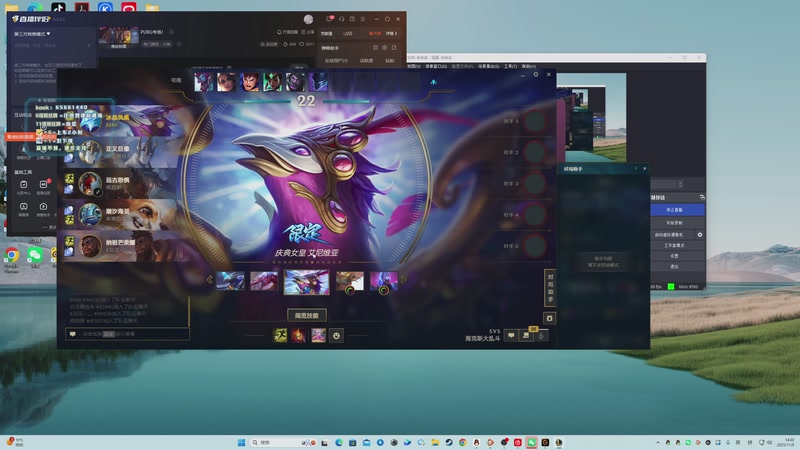
Task: Click the dock float icon in OBS controls header
Action: point(702,197)
